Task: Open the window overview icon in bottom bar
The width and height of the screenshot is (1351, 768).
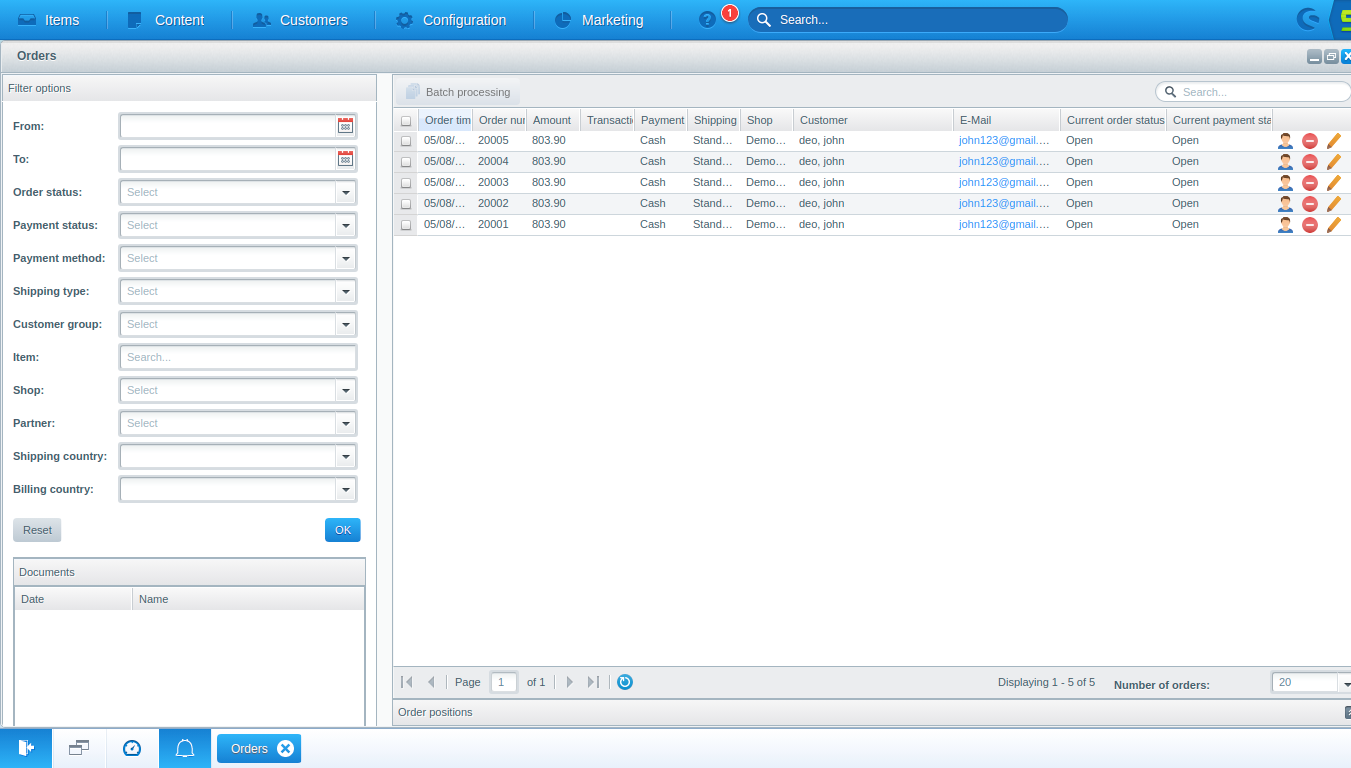Action: (x=79, y=748)
